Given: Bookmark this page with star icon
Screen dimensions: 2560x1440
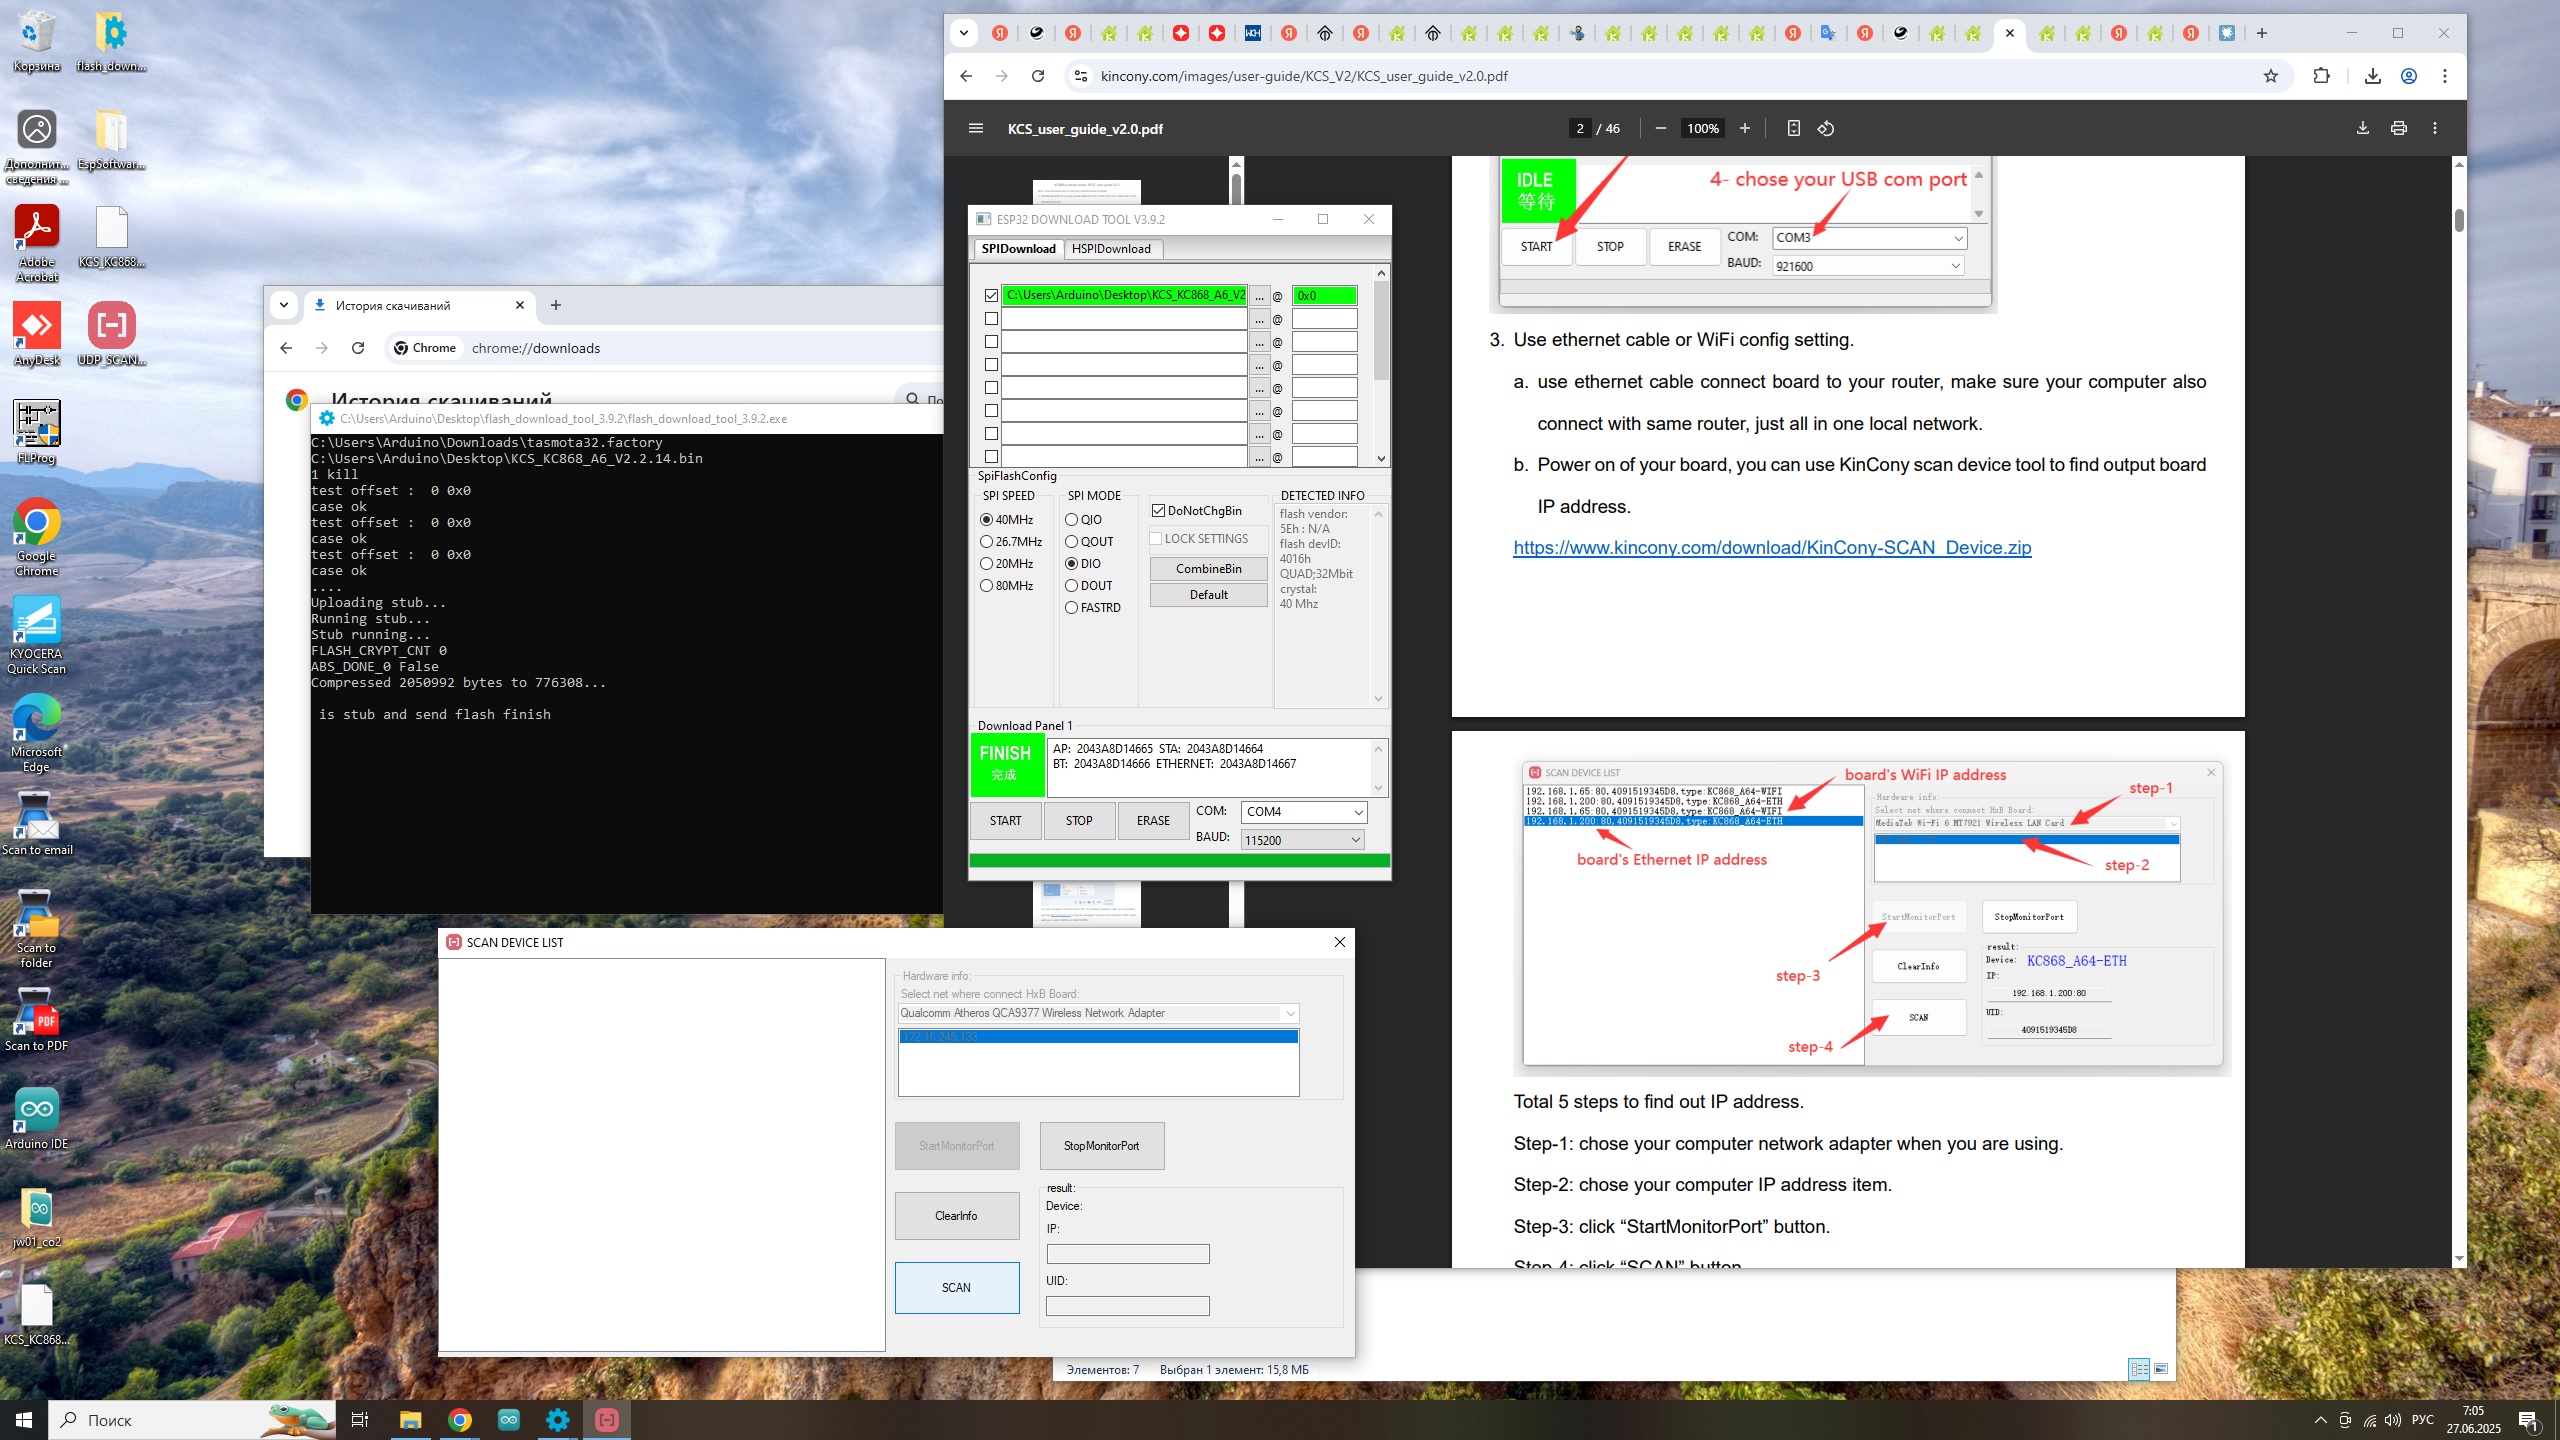Looking at the screenshot, I should [x=2271, y=76].
